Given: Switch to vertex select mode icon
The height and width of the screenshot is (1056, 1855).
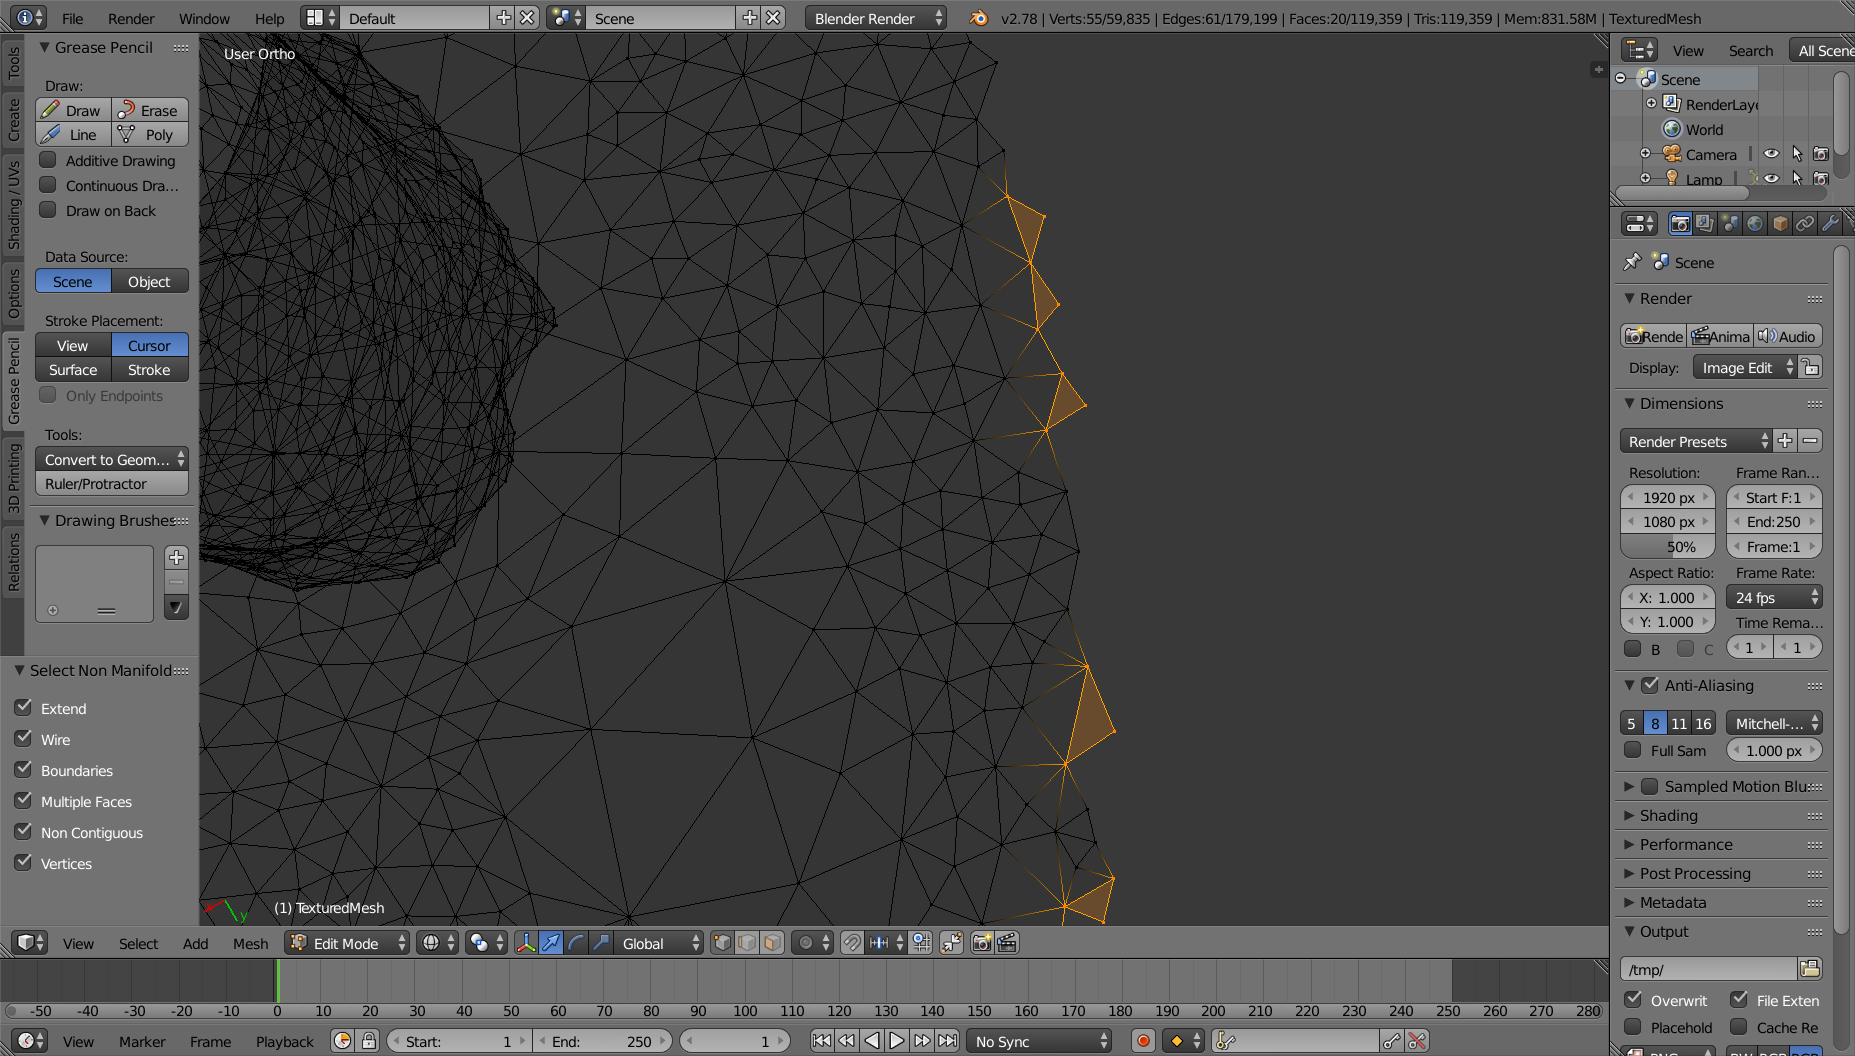Looking at the screenshot, I should click(722, 943).
